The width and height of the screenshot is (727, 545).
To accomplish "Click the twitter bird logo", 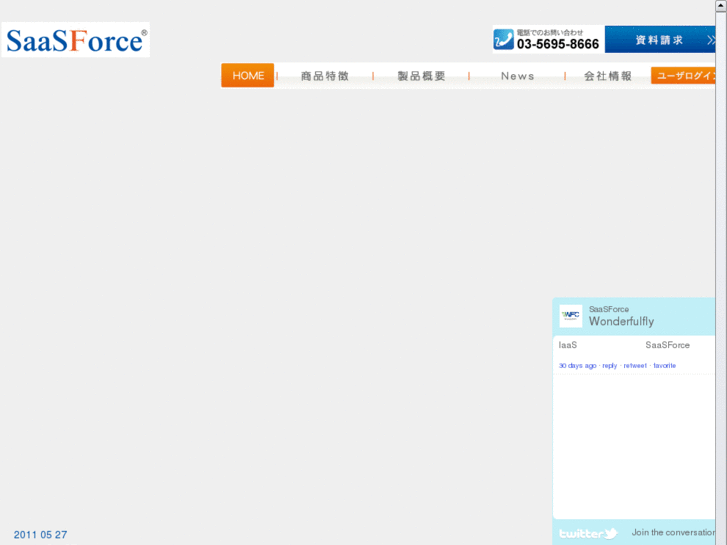I will 588,533.
